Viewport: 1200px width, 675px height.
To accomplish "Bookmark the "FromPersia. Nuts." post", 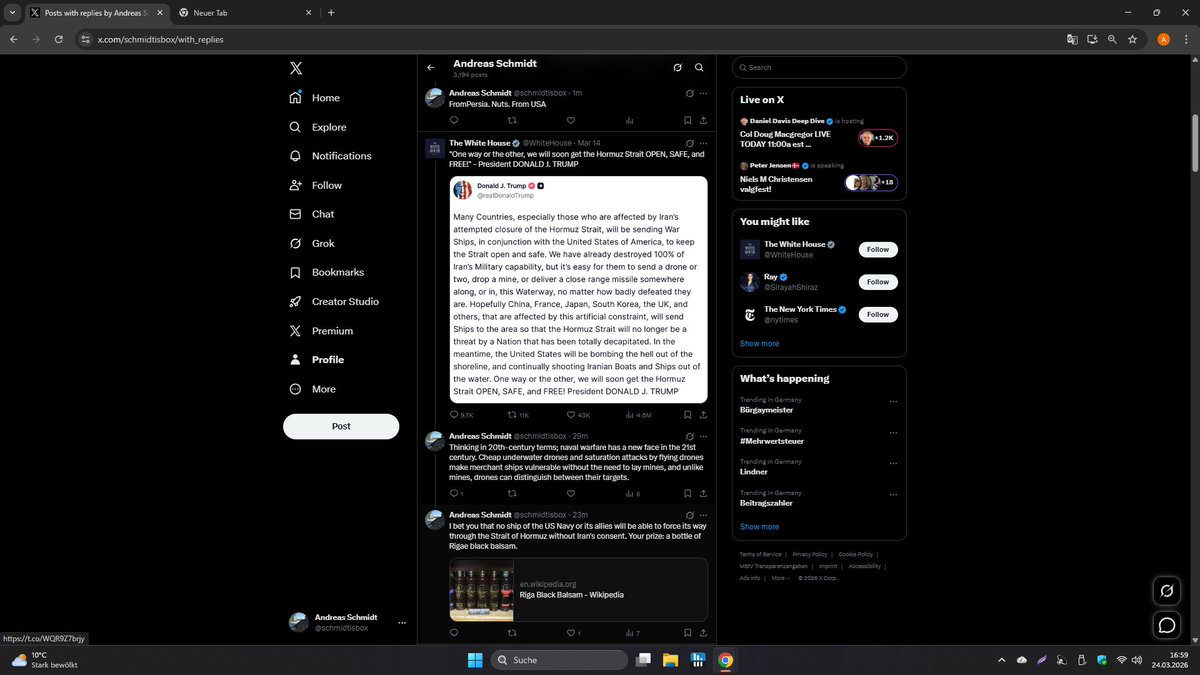I will (x=687, y=120).
